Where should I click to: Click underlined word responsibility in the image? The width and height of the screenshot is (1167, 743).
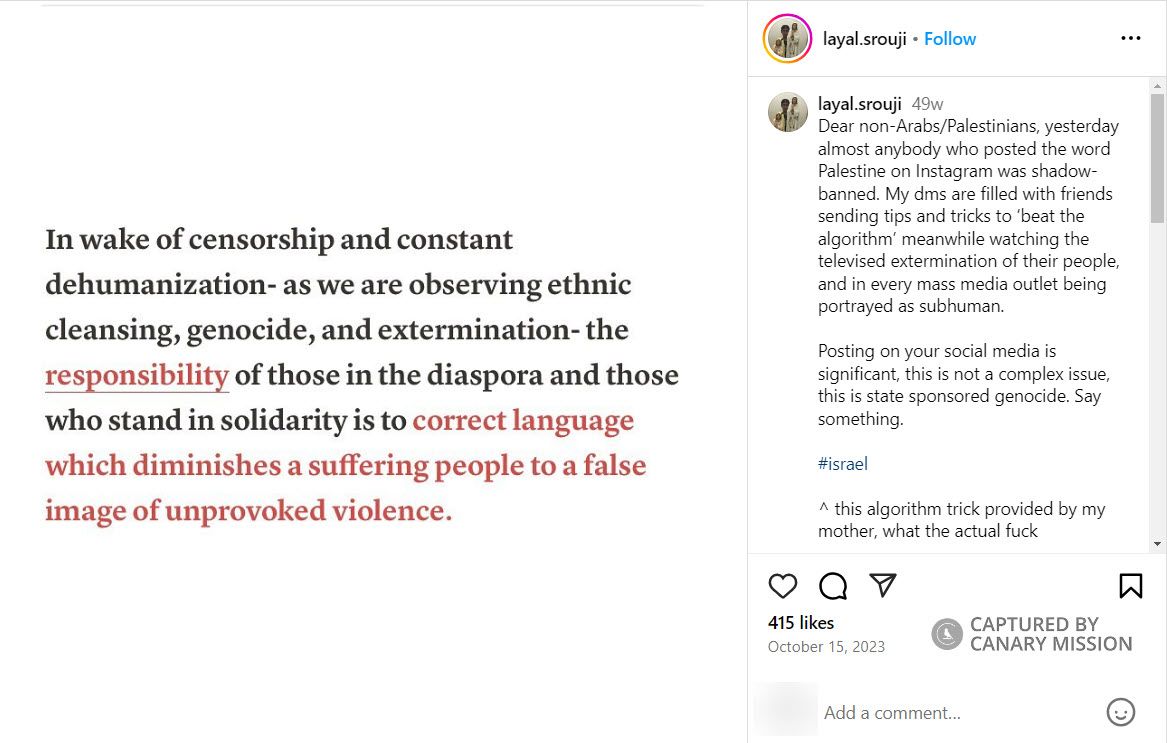(x=137, y=375)
